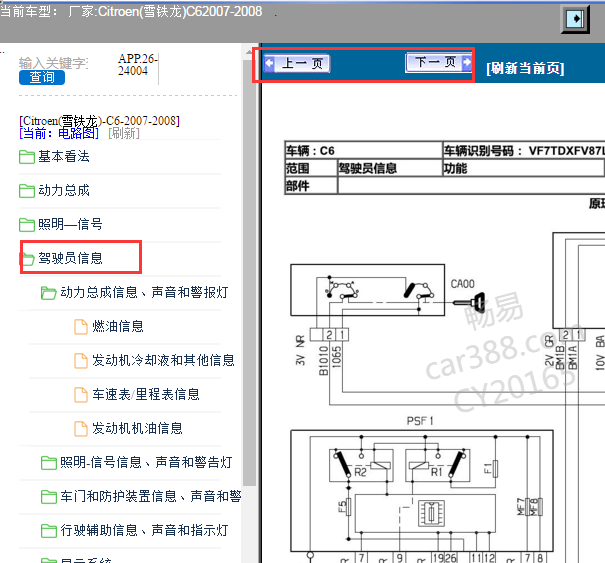Click the 驾驶员信息 cell in the table
Image resolution: width=605 pixels, height=563 pixels.
390,168
